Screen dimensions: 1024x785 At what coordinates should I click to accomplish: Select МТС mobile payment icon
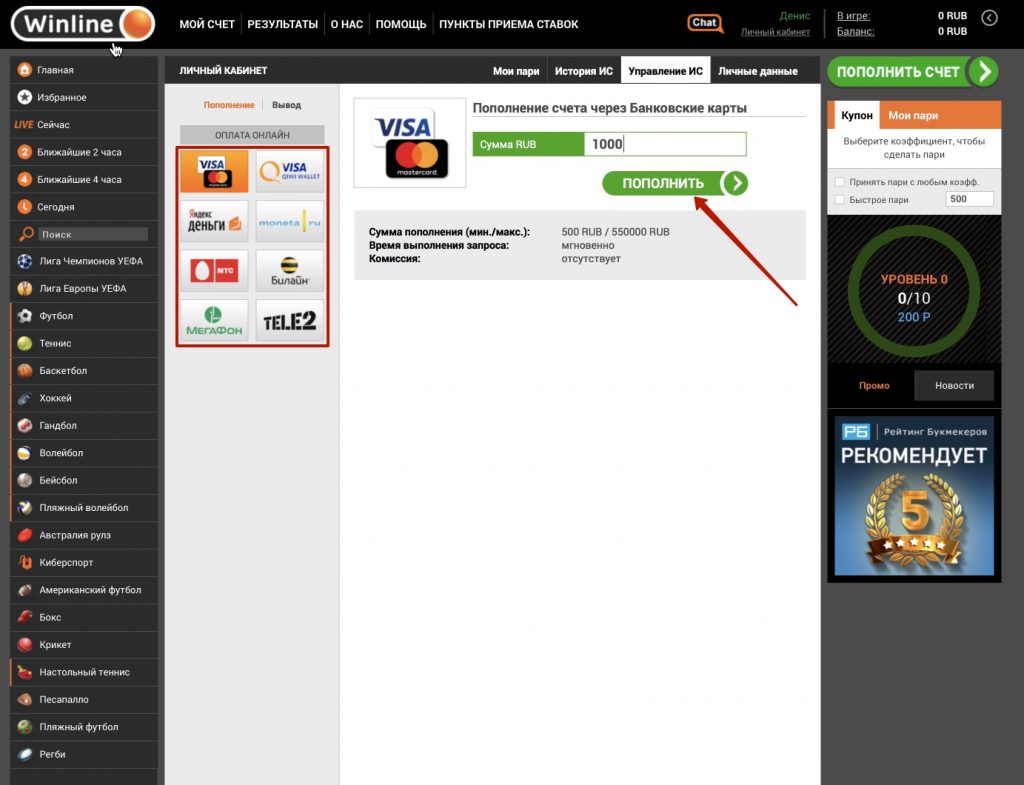(214, 270)
